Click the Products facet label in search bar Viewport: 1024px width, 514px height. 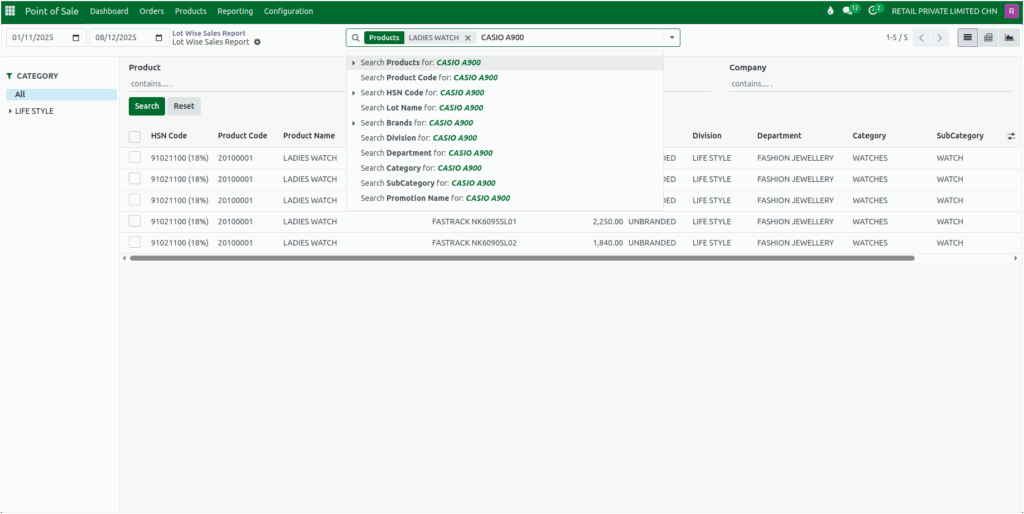click(384, 38)
